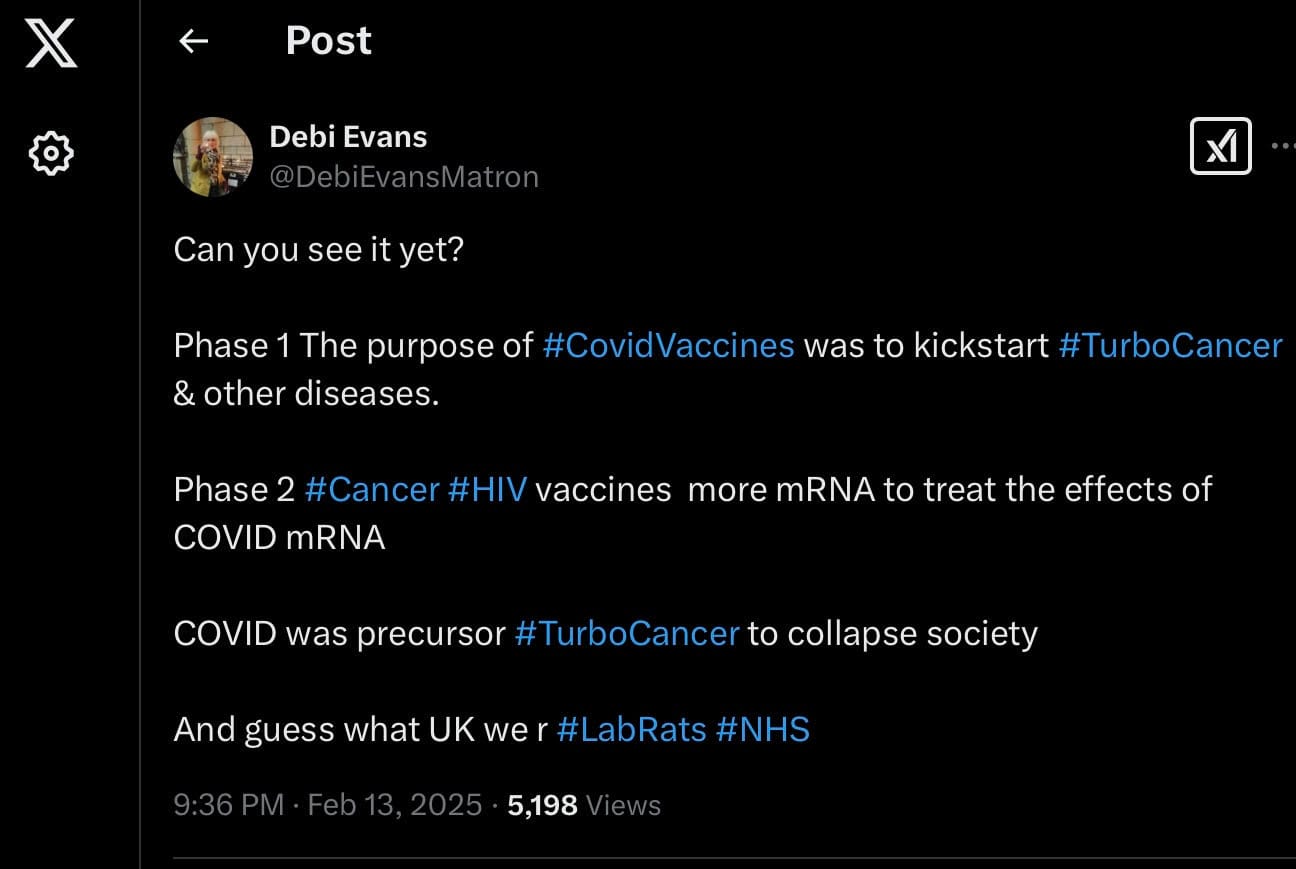Click #TurboCancer hashtag in the Phase 1 line

[1170, 346]
